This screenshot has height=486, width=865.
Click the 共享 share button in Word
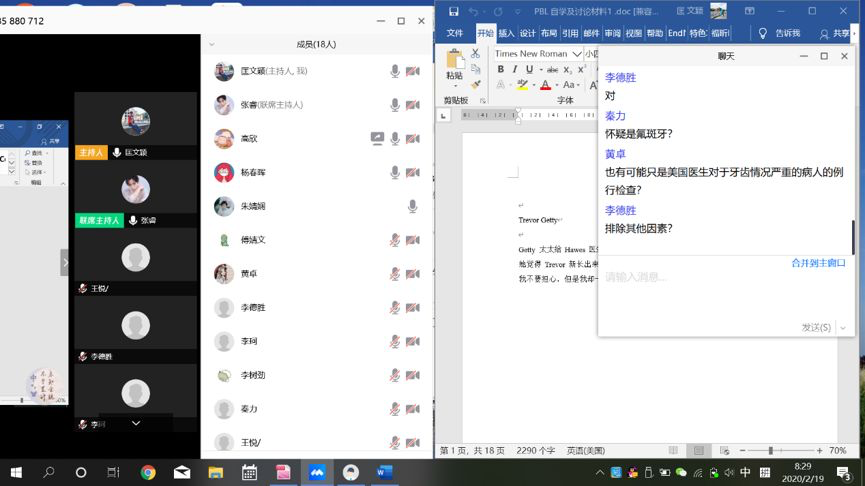tap(835, 34)
